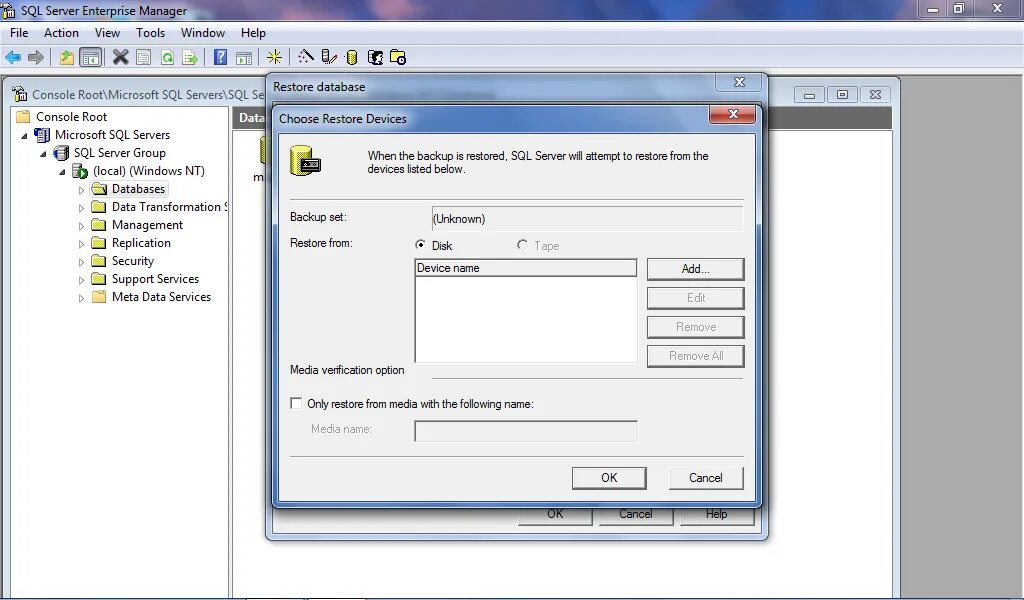
Task: Click the Delete X toolbar icon
Action: [x=120, y=57]
